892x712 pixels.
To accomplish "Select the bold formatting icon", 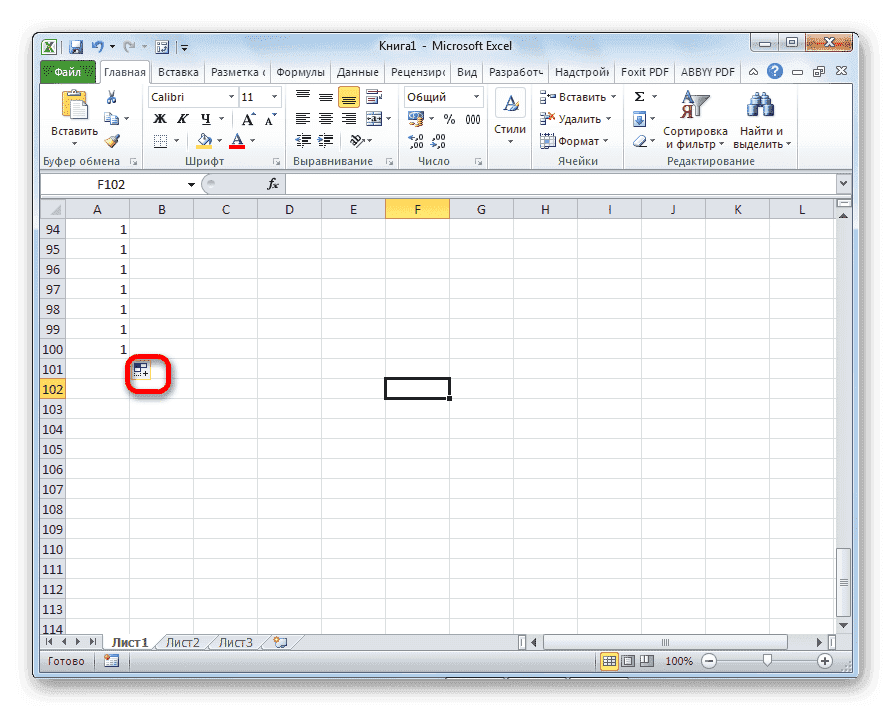I will point(158,119).
